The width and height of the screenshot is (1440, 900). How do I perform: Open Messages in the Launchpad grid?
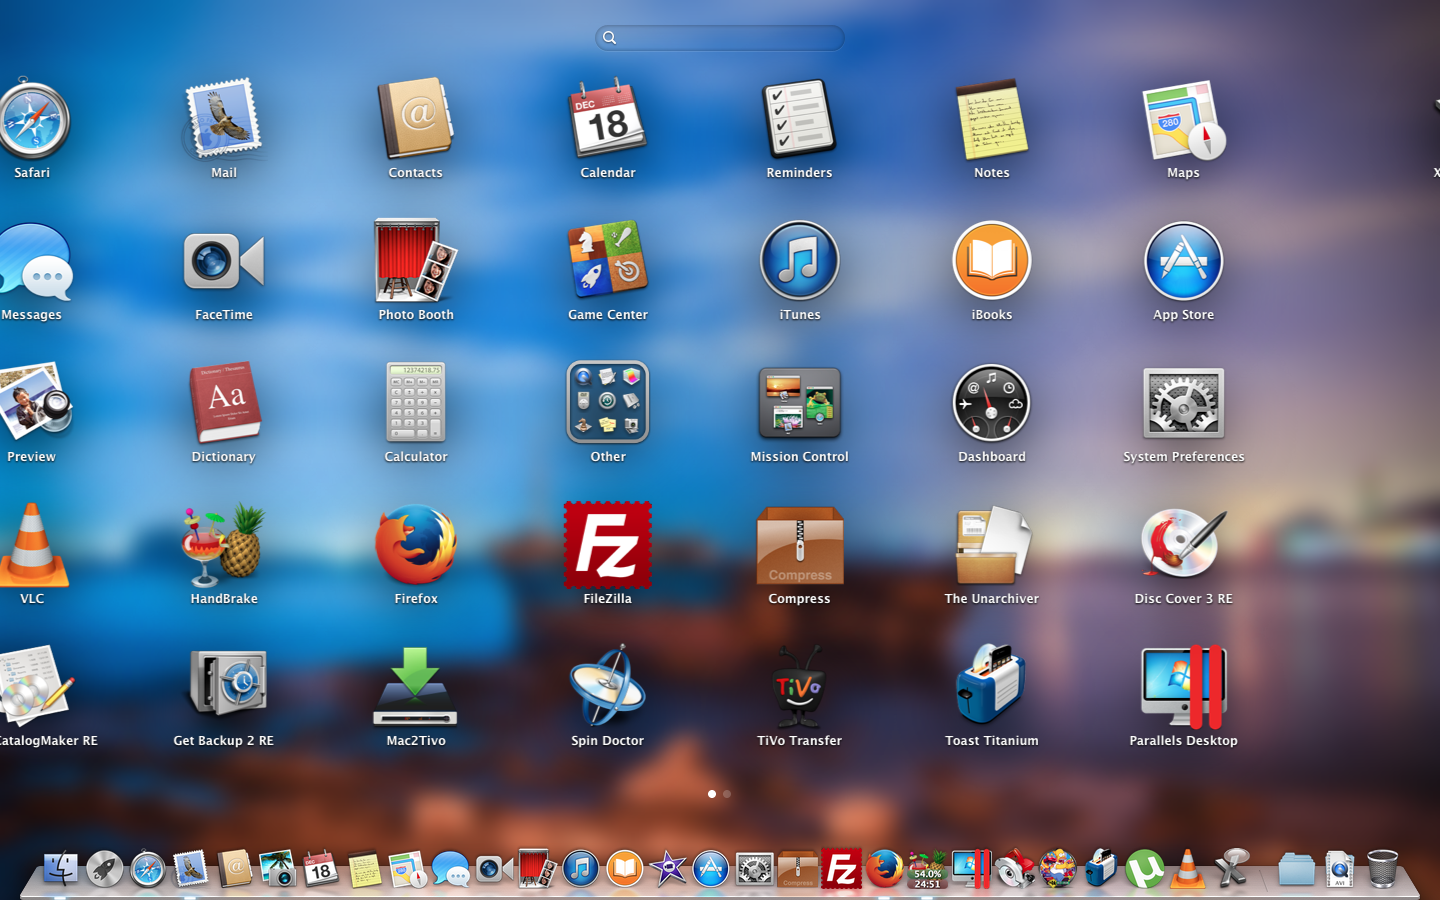[x=34, y=262]
